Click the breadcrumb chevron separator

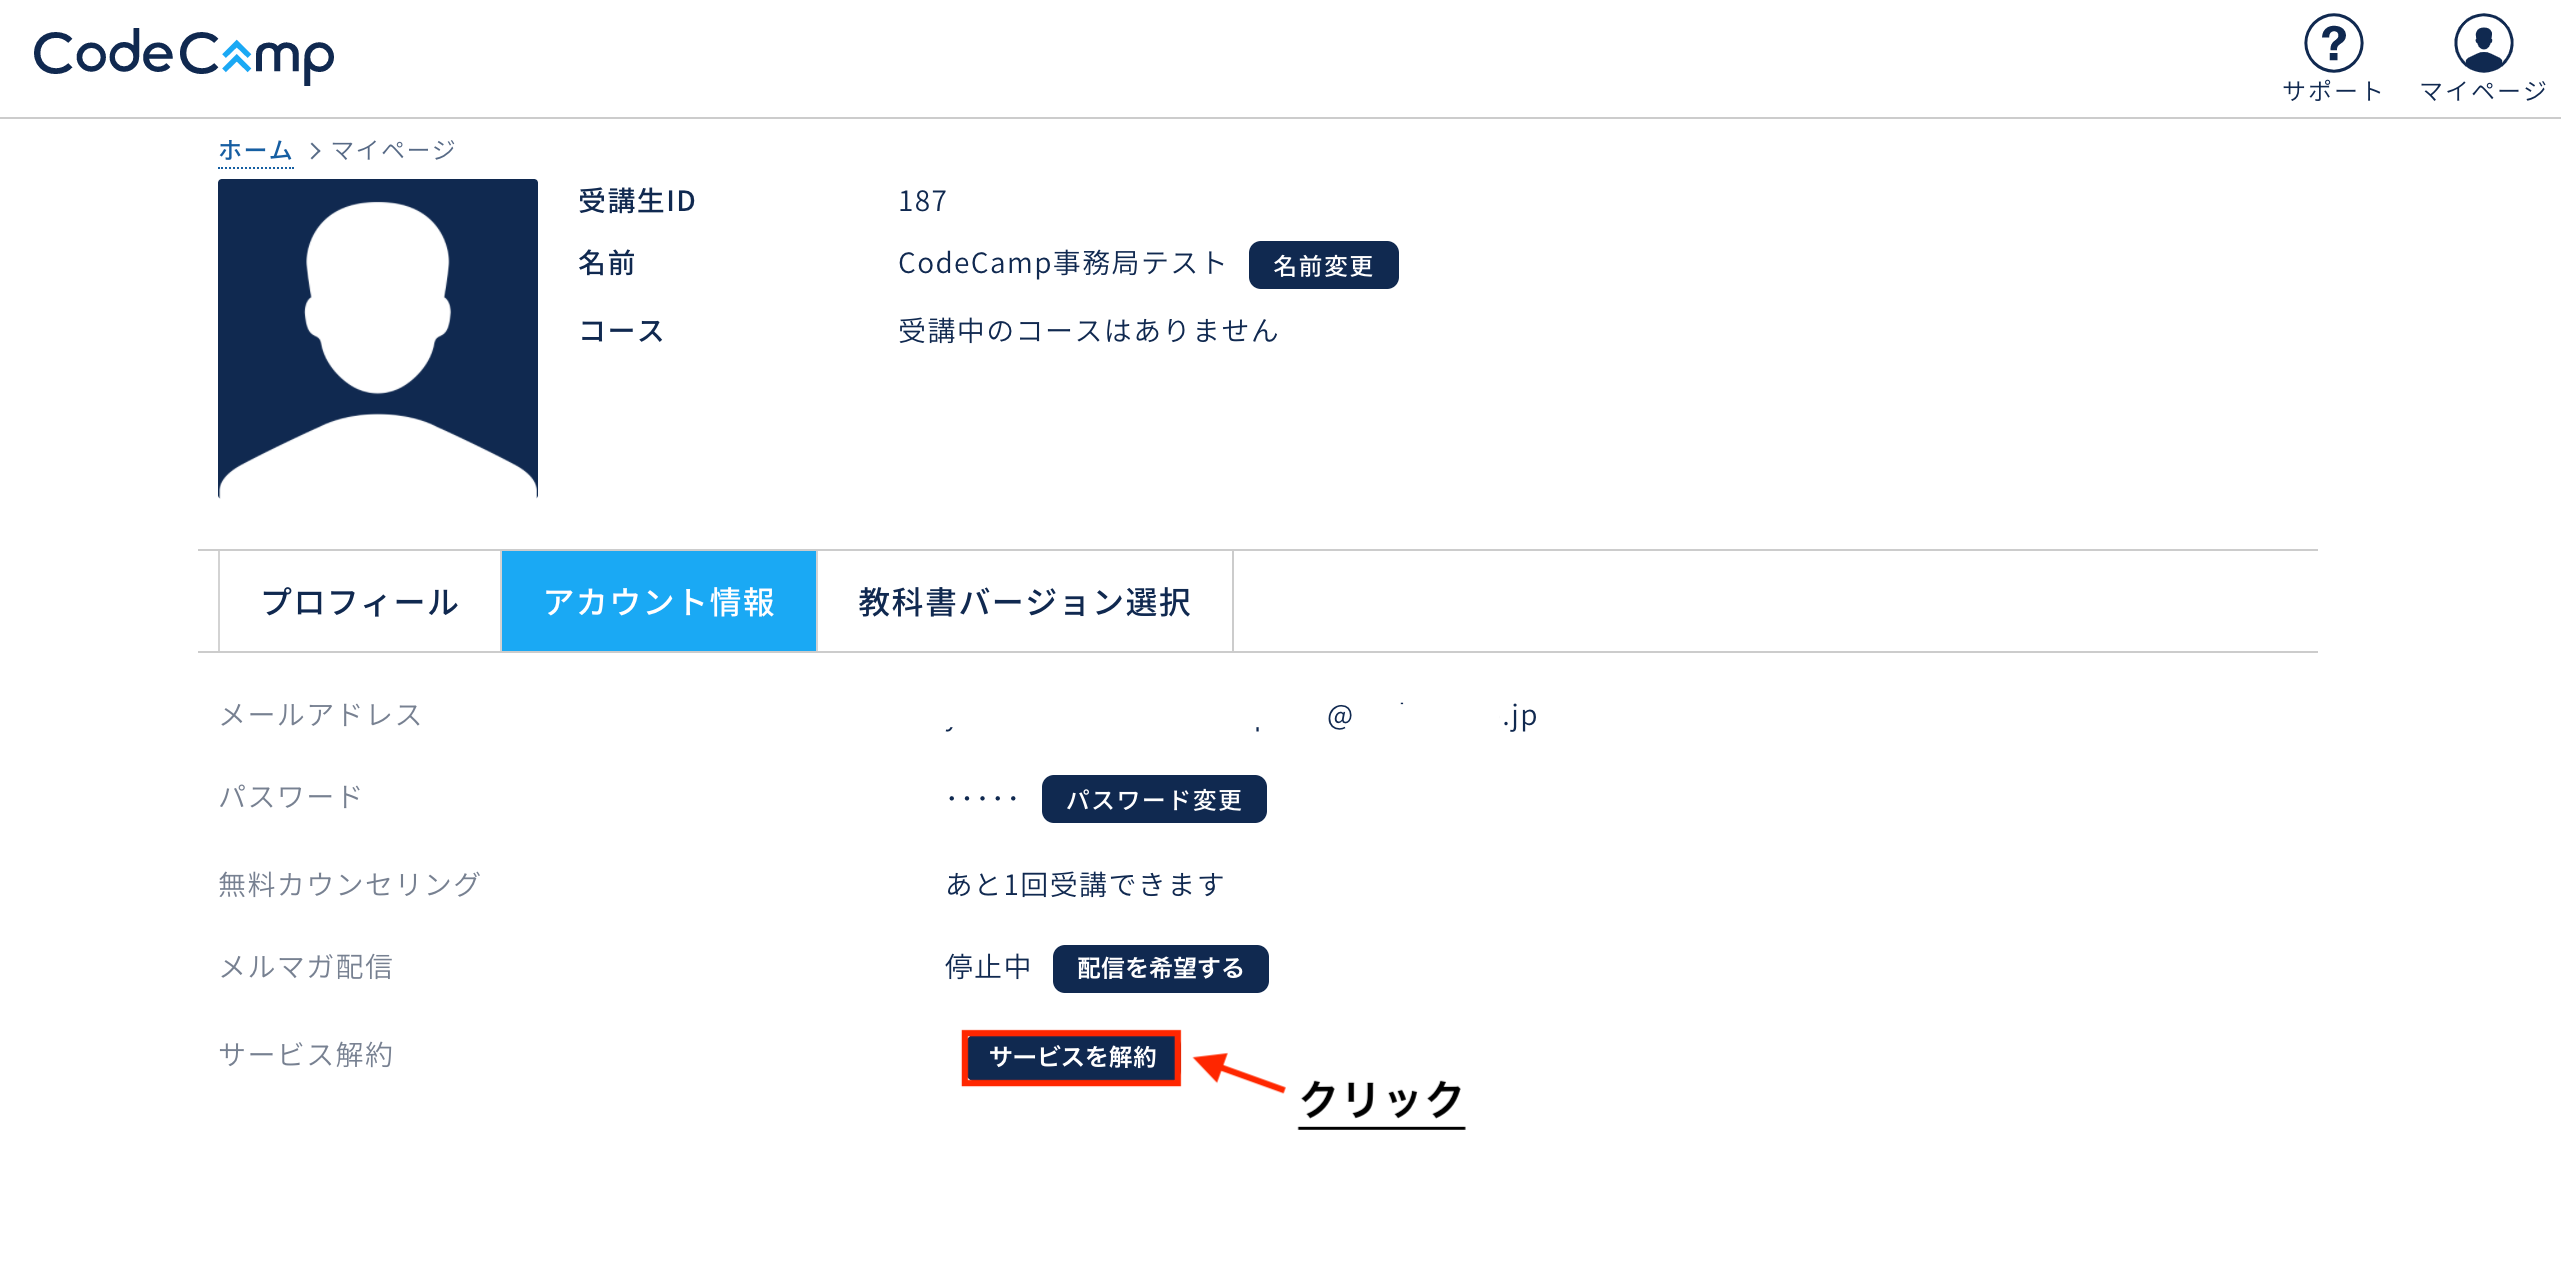(x=315, y=150)
